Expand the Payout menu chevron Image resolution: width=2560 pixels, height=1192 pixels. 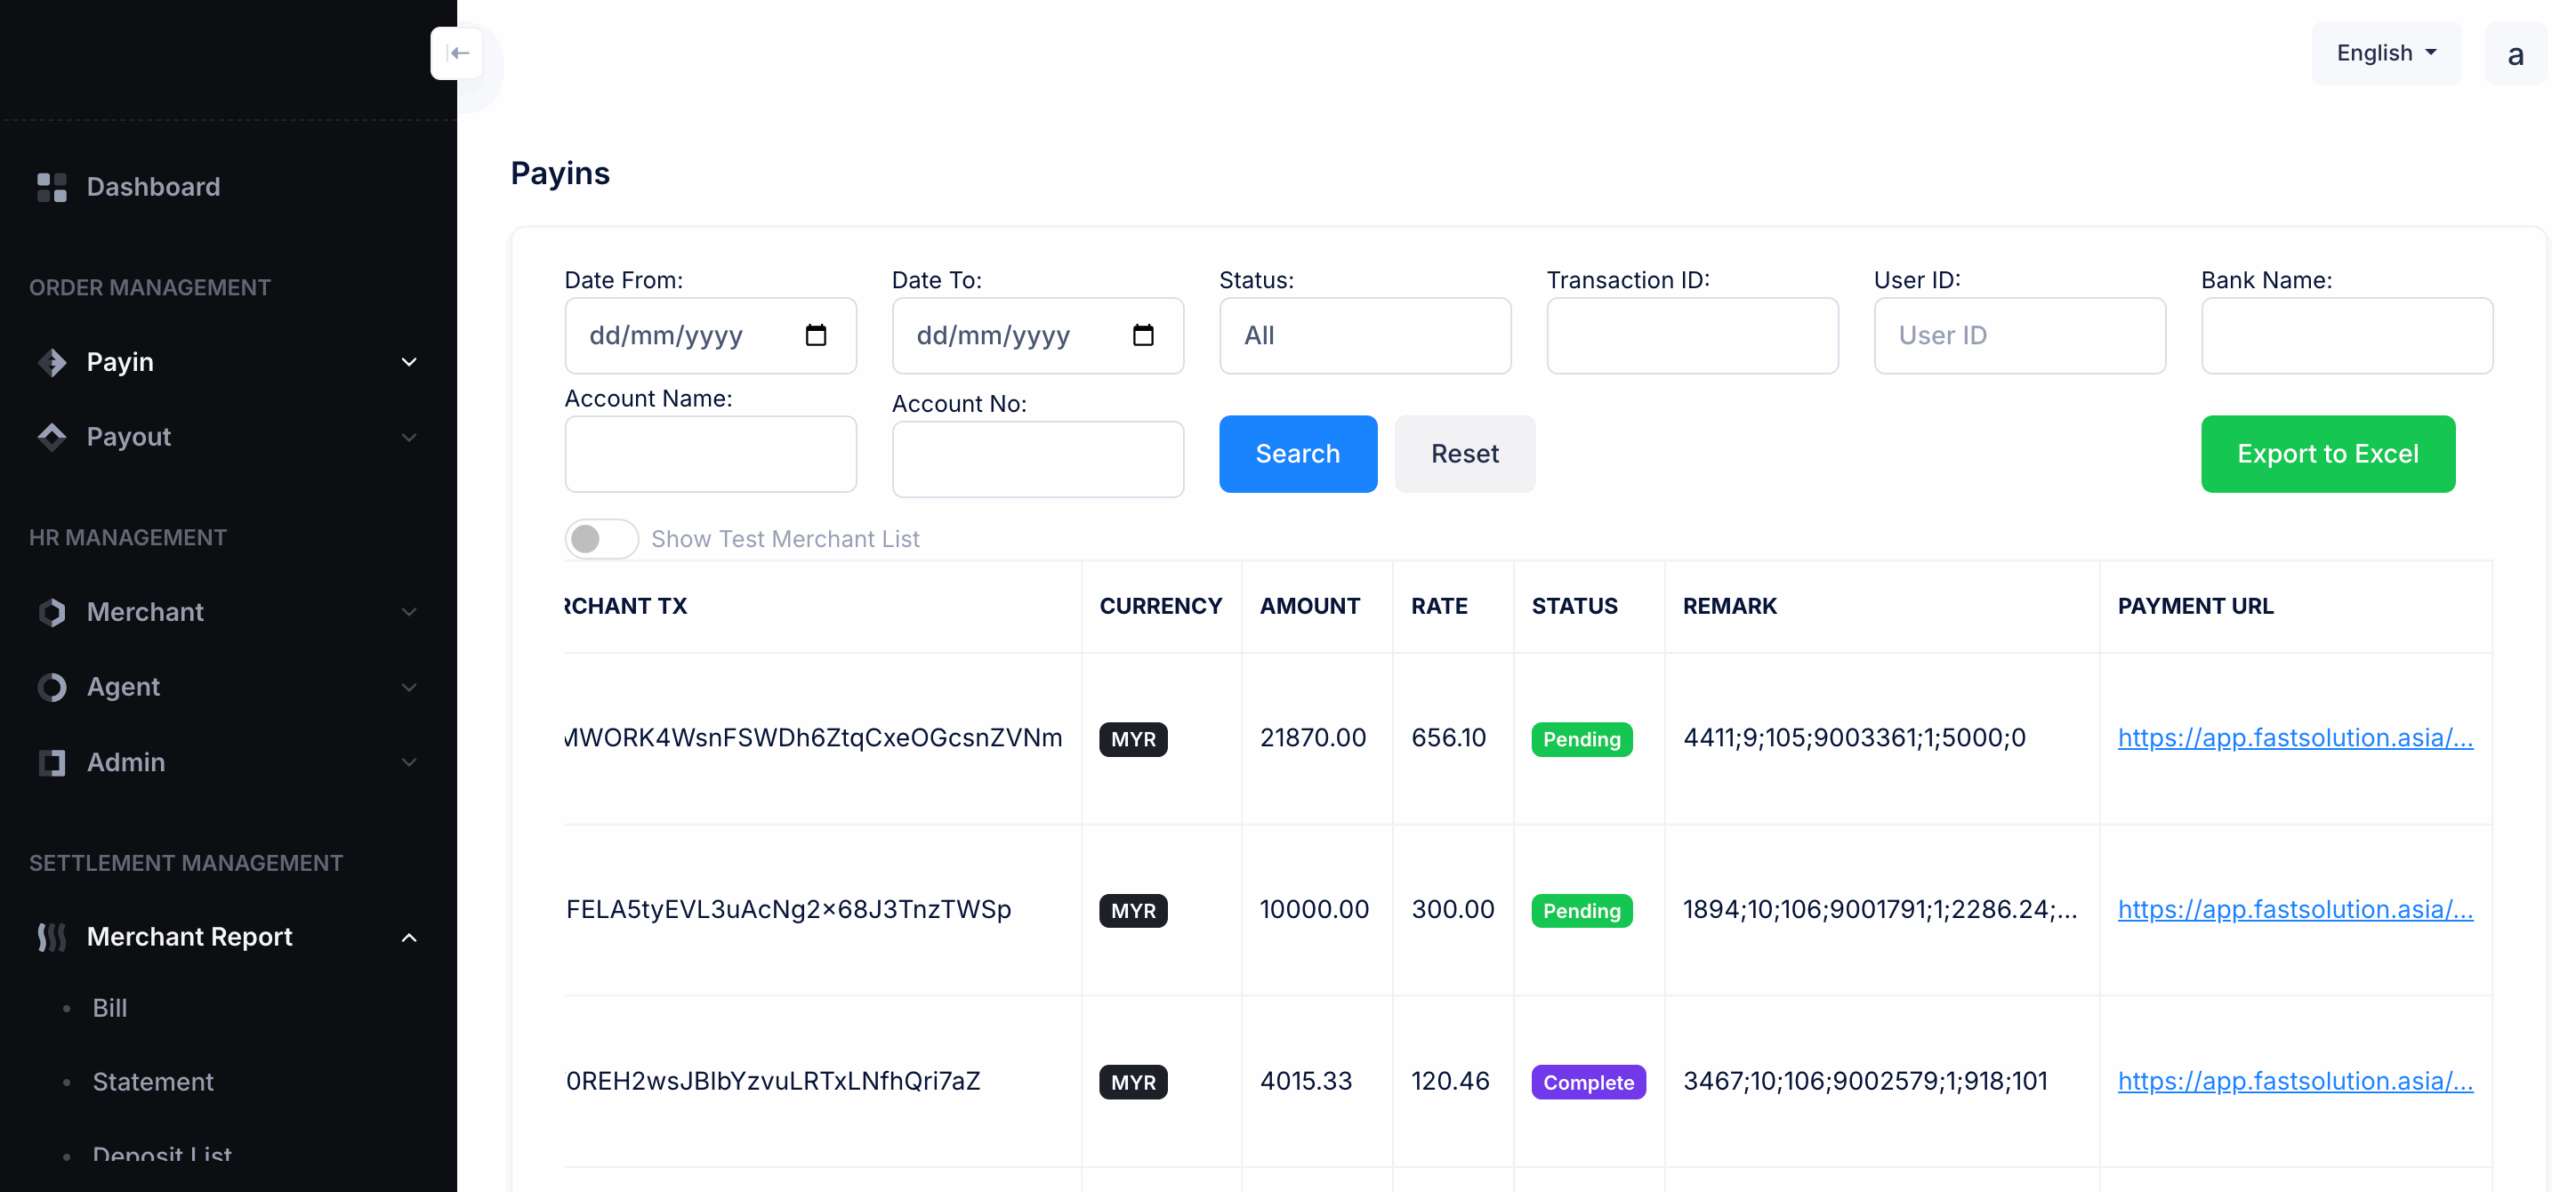click(409, 437)
